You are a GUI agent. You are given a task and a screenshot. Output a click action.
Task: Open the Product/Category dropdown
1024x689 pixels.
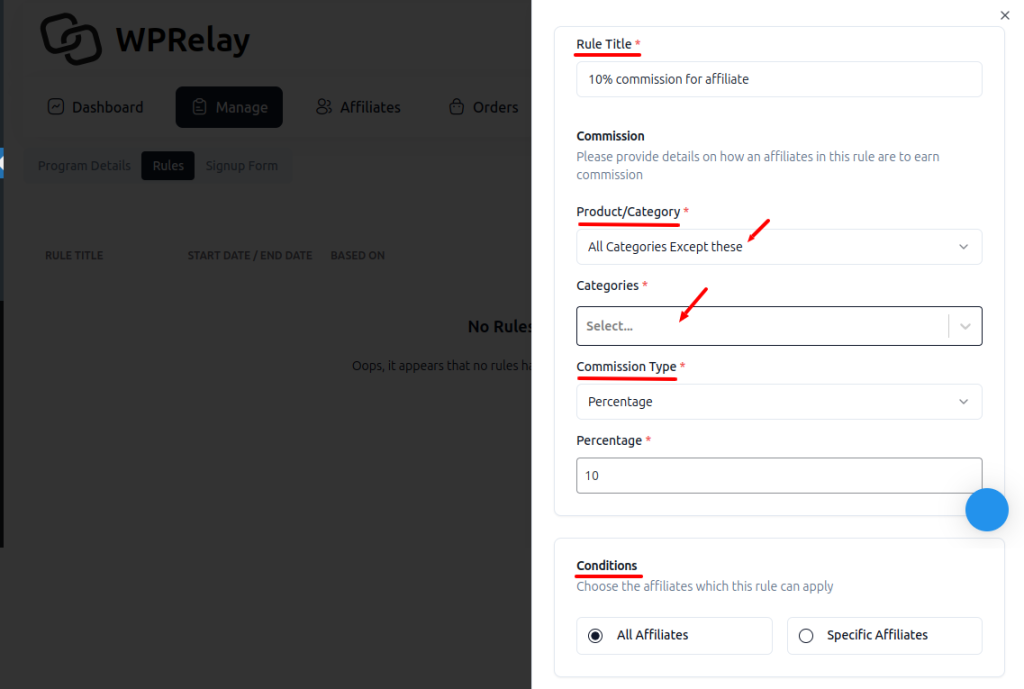(779, 247)
